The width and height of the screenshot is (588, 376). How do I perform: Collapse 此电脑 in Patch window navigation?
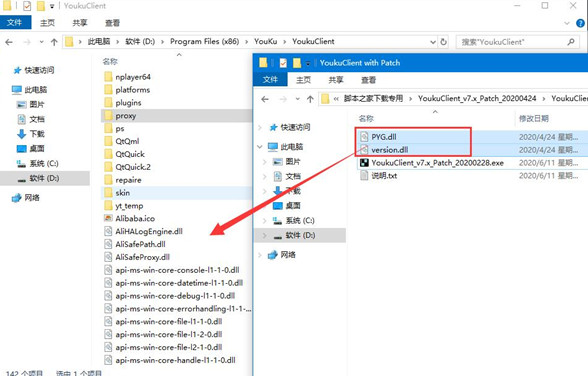(x=260, y=147)
